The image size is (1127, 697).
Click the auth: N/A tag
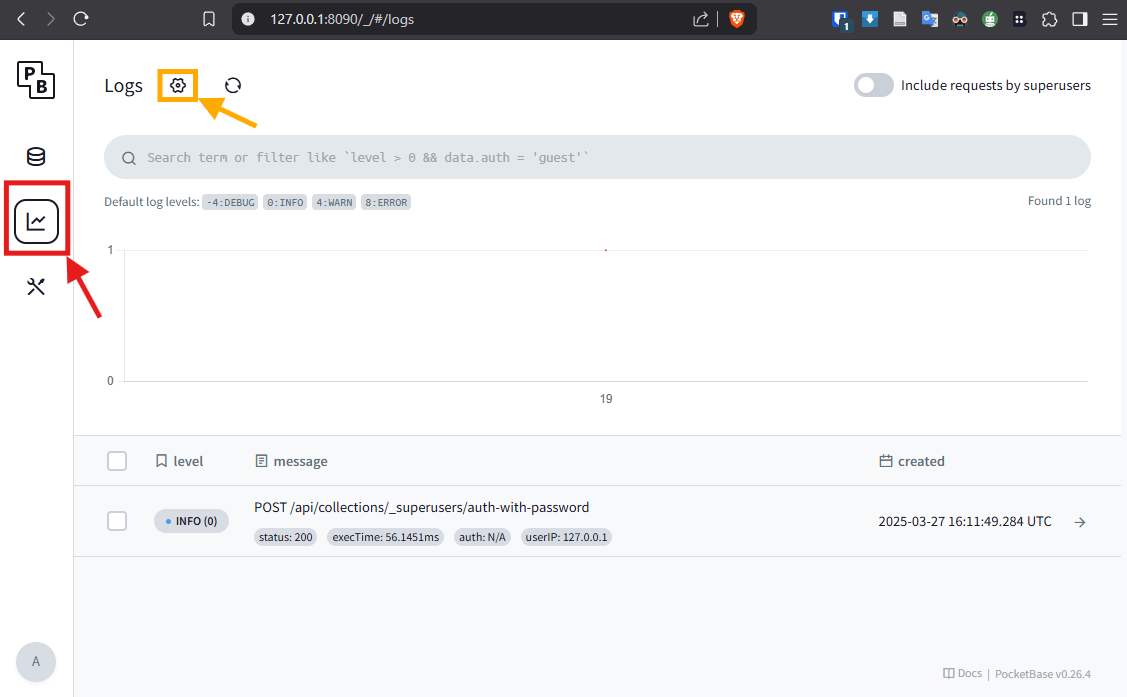coord(482,537)
